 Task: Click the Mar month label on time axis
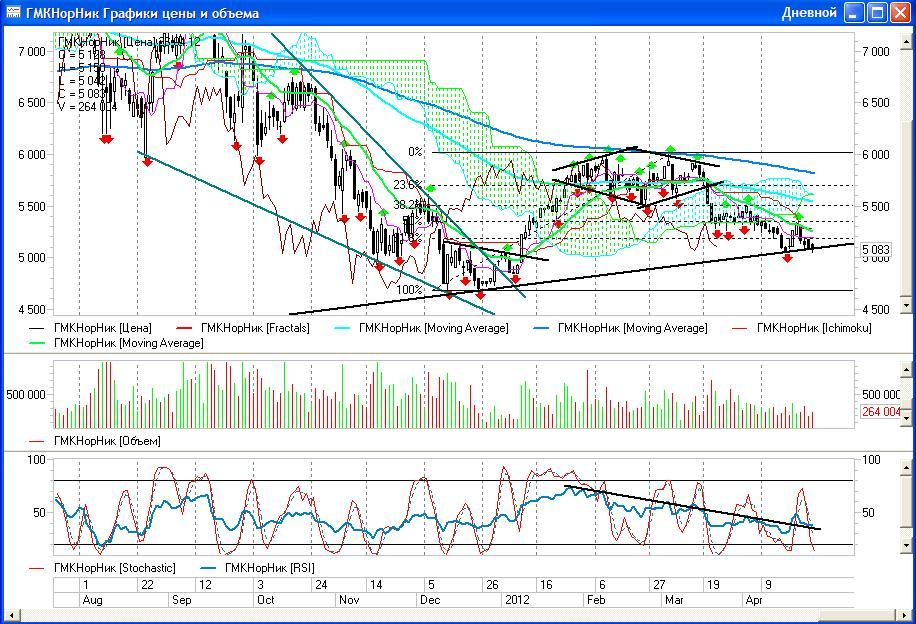coord(674,599)
